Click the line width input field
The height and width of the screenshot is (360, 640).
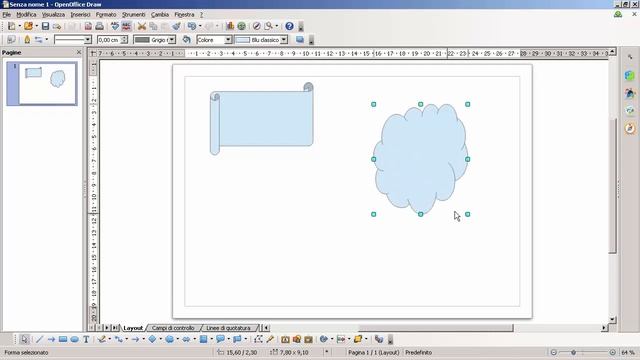[109, 40]
